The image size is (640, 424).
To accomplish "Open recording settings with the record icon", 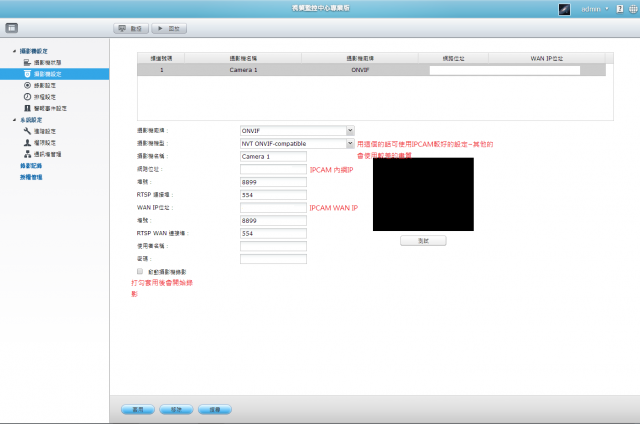I will [27, 85].
